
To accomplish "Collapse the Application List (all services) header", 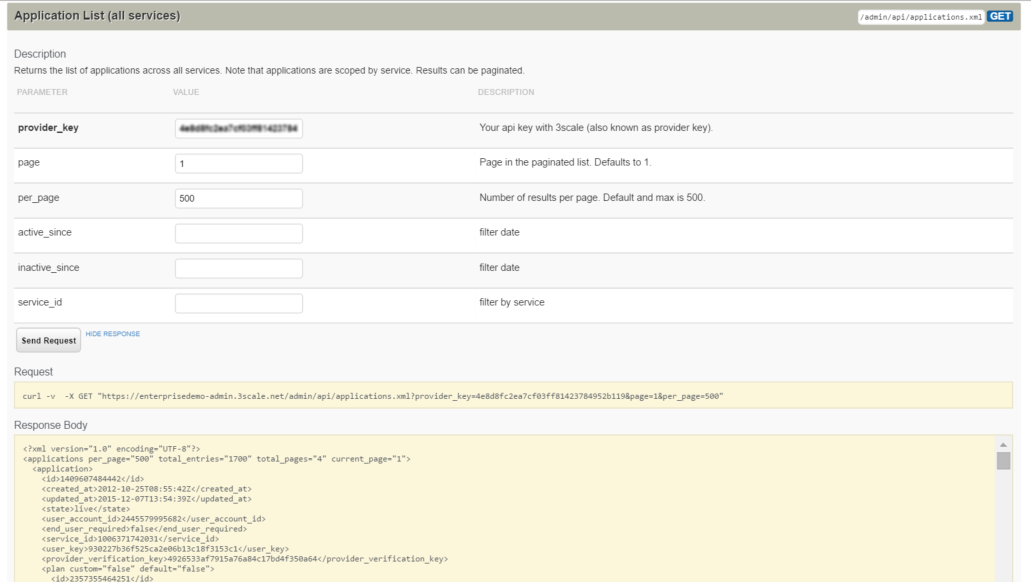I will click(97, 16).
